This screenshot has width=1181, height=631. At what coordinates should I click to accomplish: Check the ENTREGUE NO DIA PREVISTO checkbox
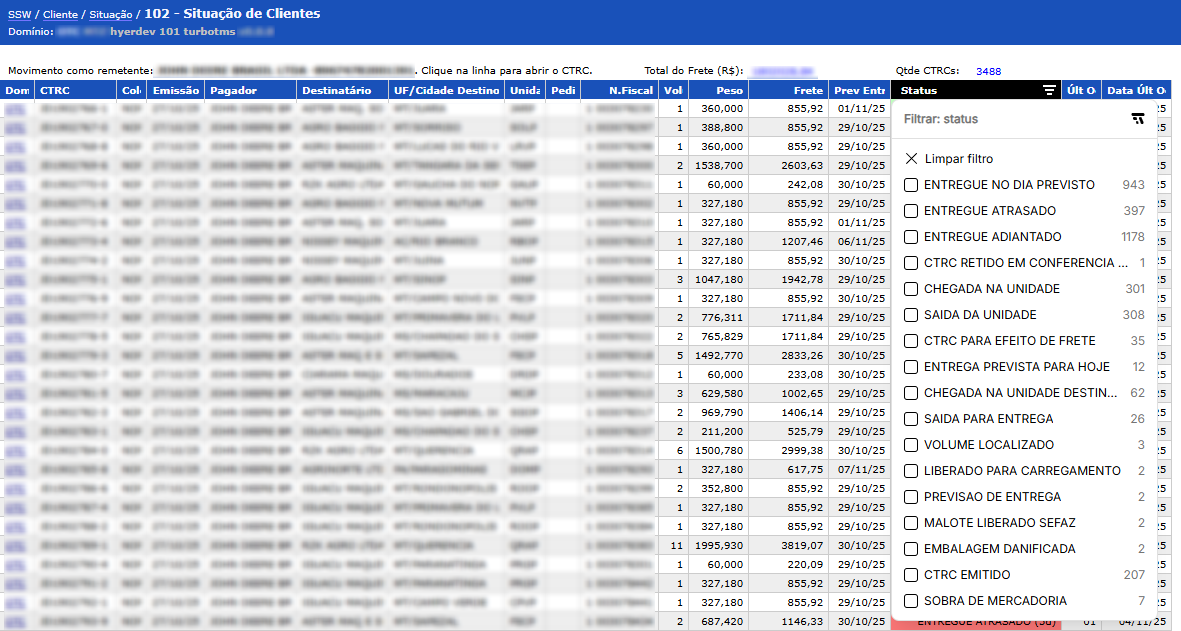coord(910,185)
